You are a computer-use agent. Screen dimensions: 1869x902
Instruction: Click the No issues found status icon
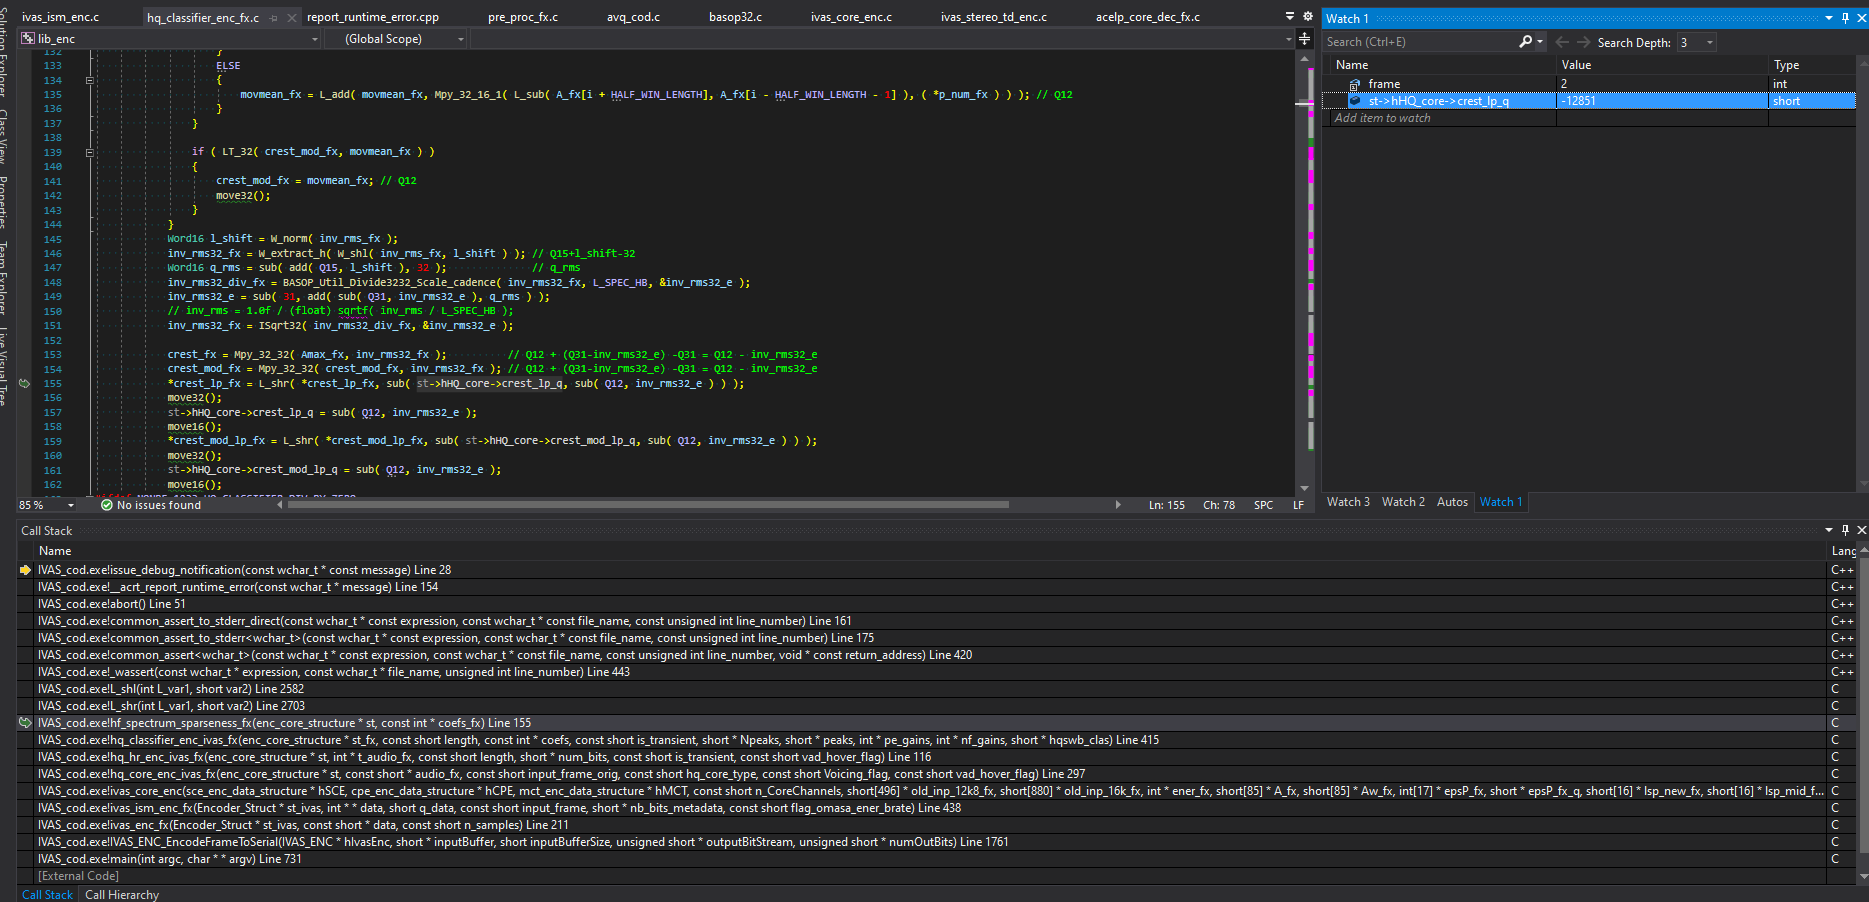107,505
